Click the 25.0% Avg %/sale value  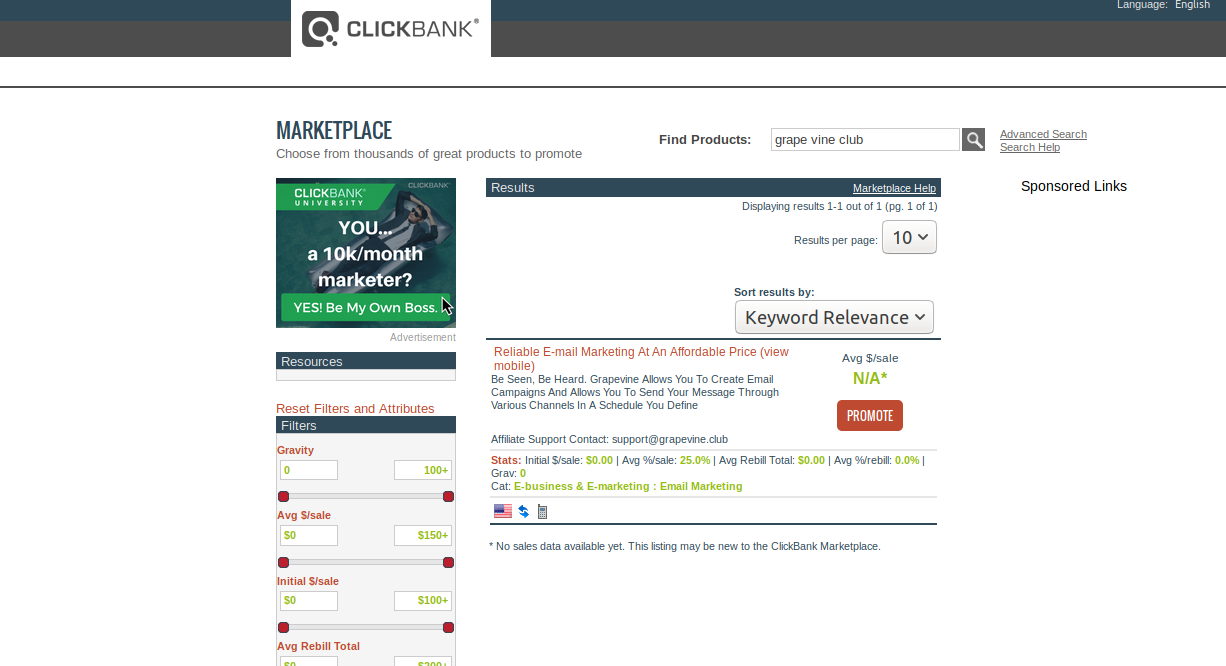point(695,460)
